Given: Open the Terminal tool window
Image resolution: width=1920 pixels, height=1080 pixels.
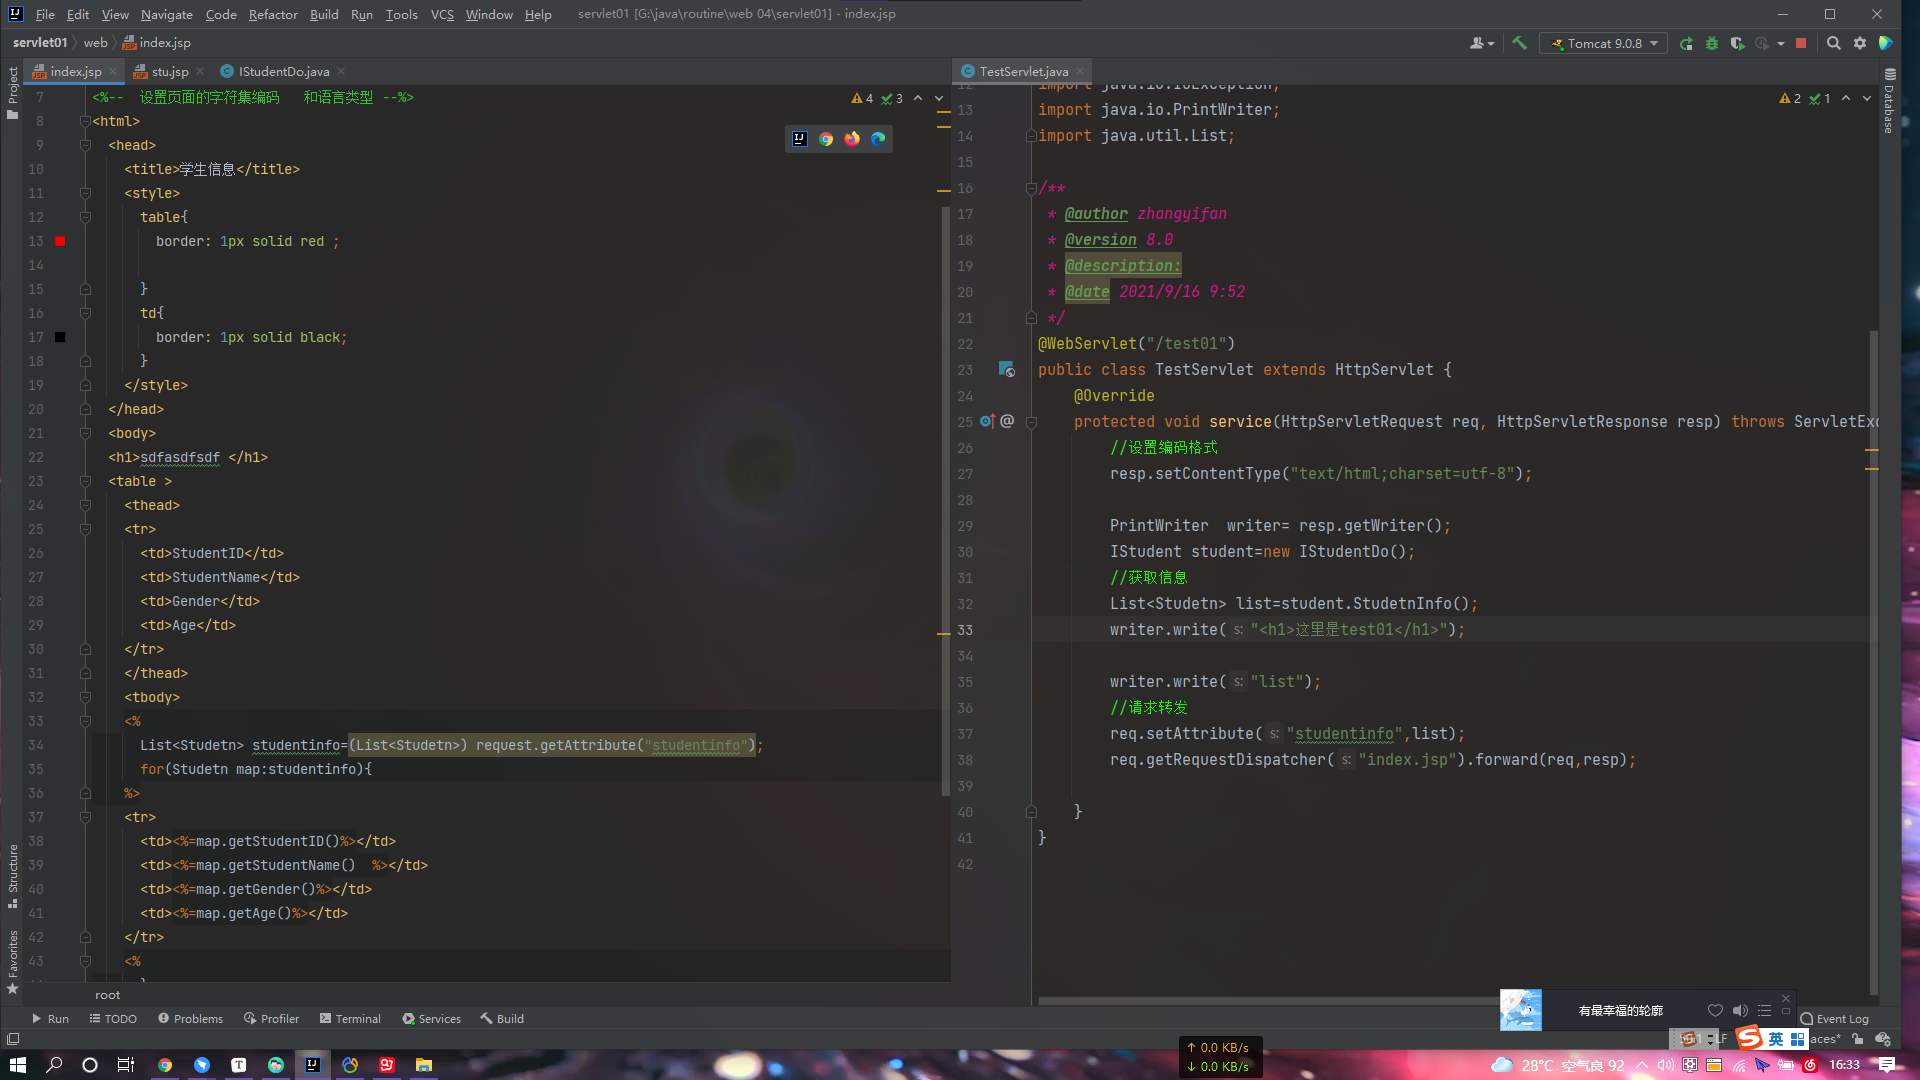Looking at the screenshot, I should click(x=350, y=1018).
